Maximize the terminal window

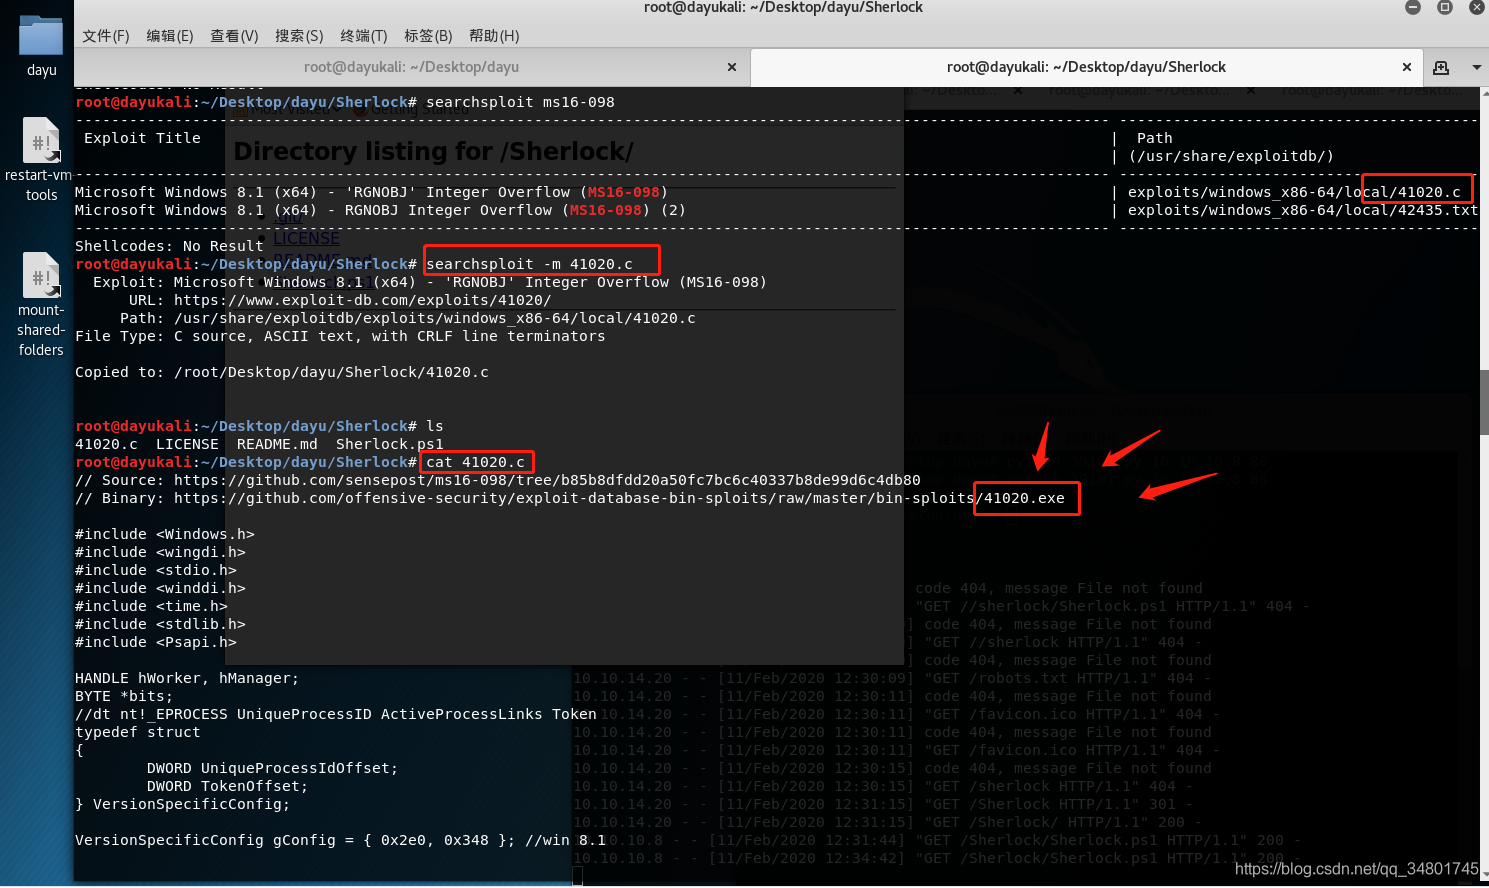click(1445, 7)
